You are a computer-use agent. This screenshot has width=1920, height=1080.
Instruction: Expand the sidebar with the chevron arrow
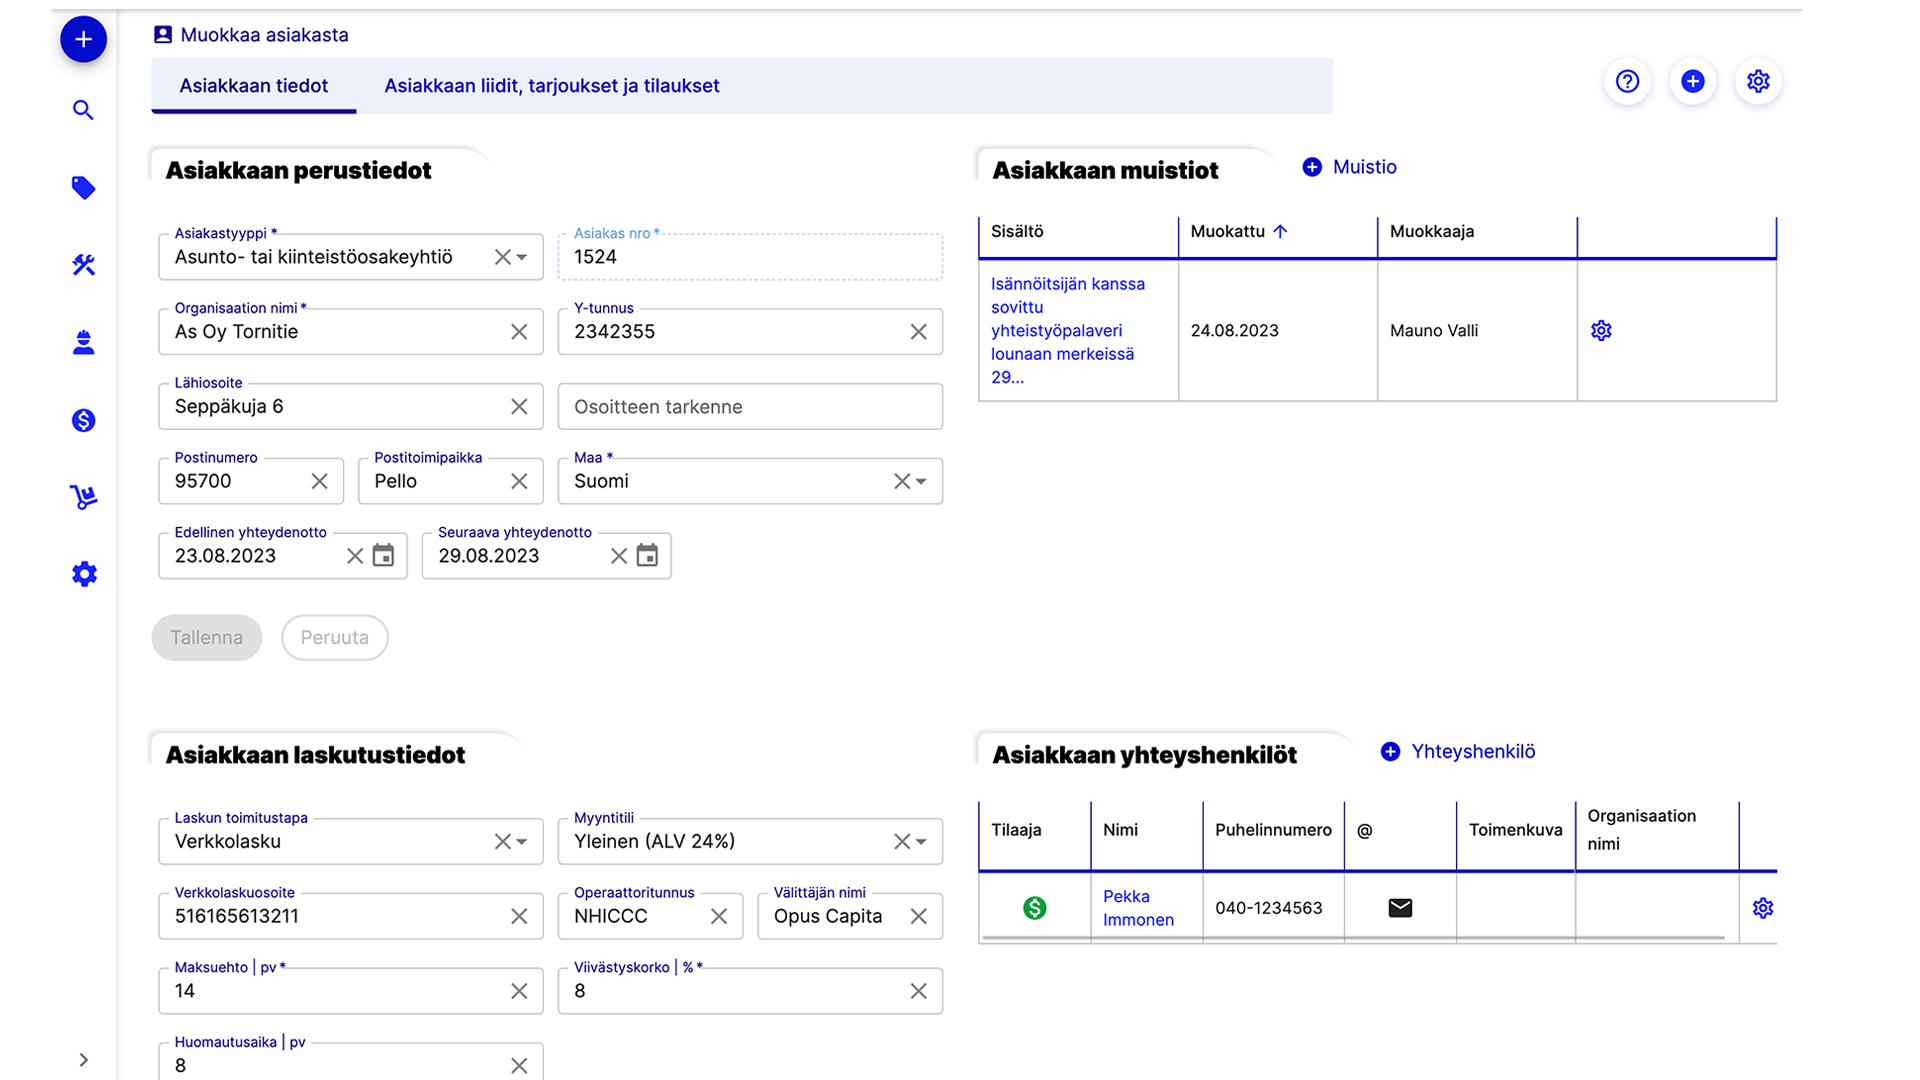click(84, 1060)
